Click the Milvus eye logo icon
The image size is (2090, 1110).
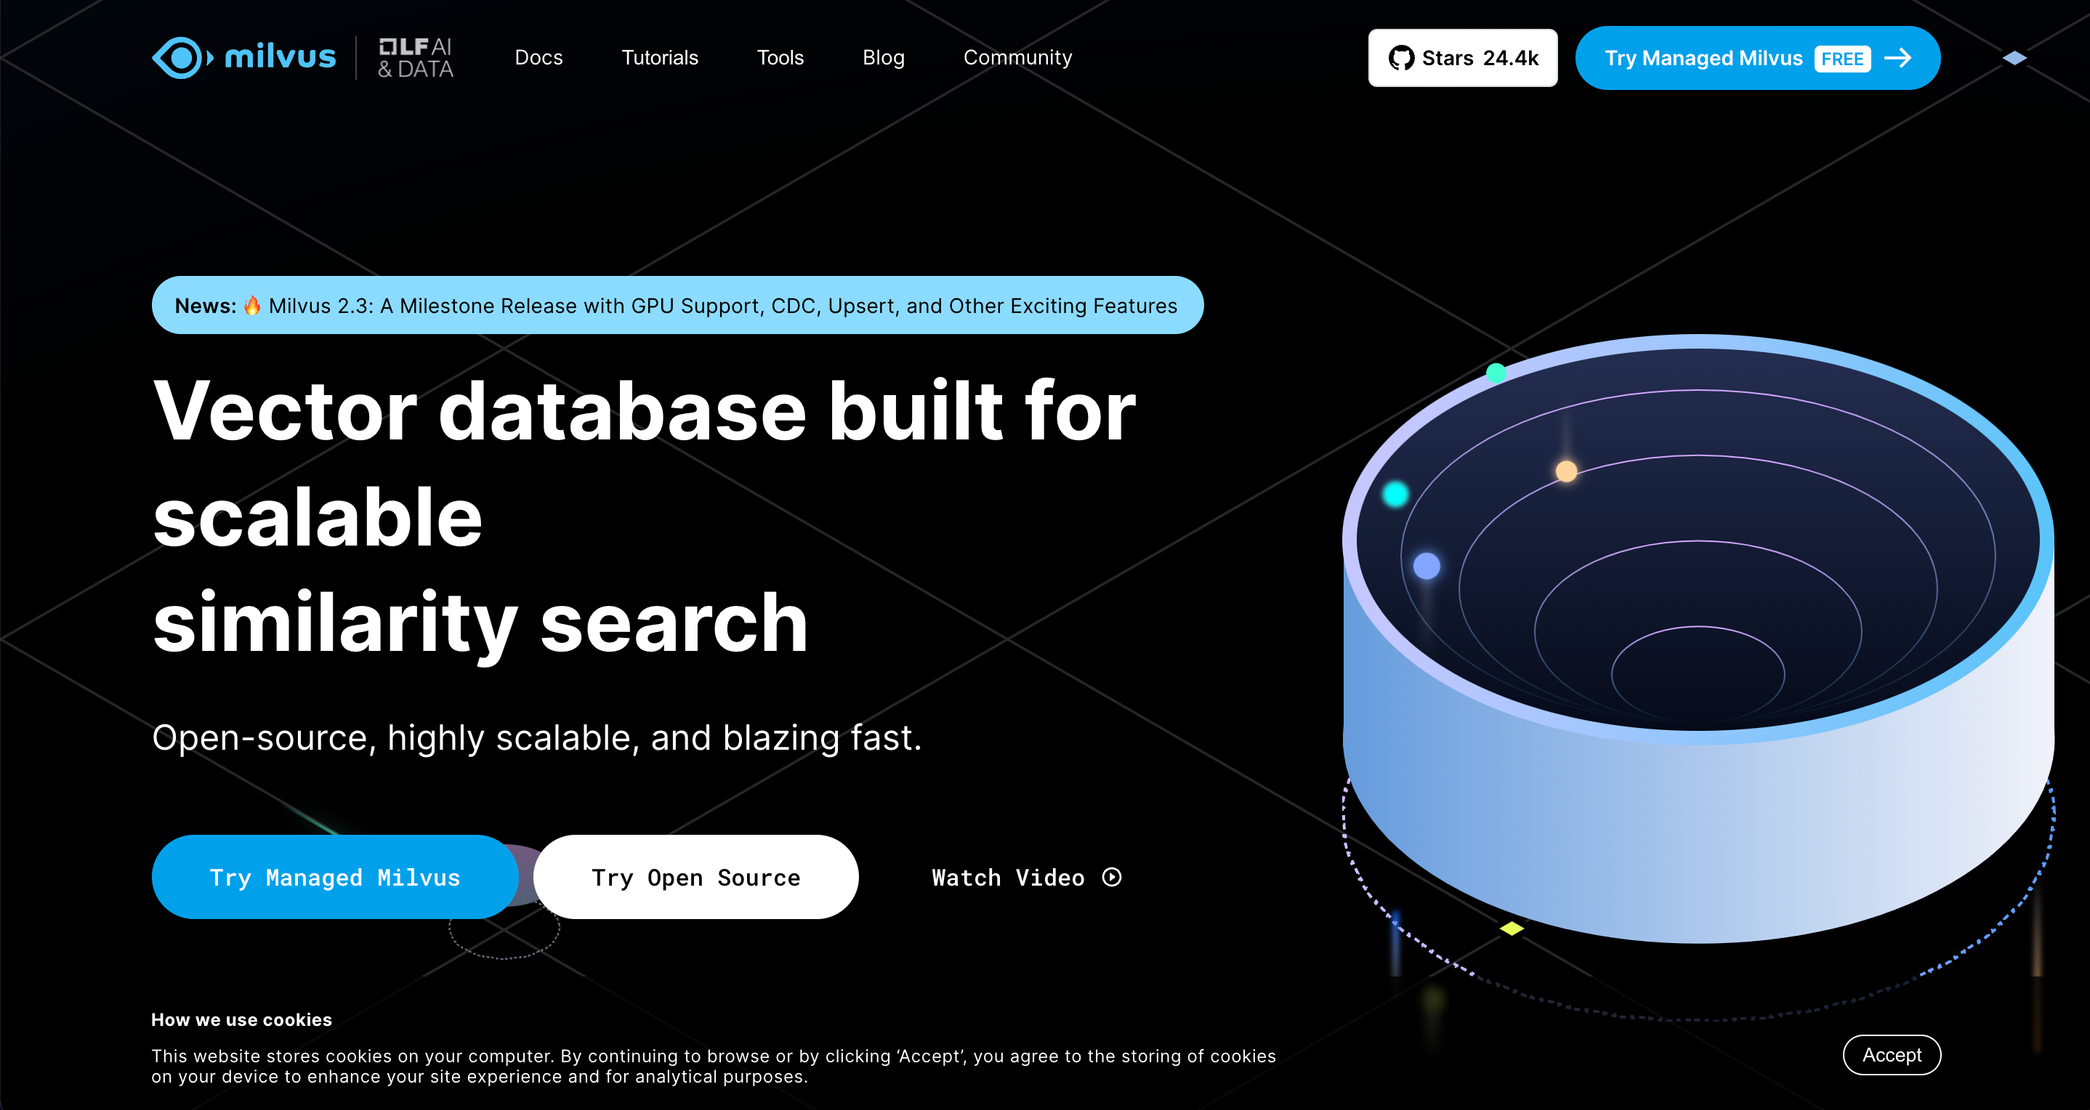(x=182, y=58)
